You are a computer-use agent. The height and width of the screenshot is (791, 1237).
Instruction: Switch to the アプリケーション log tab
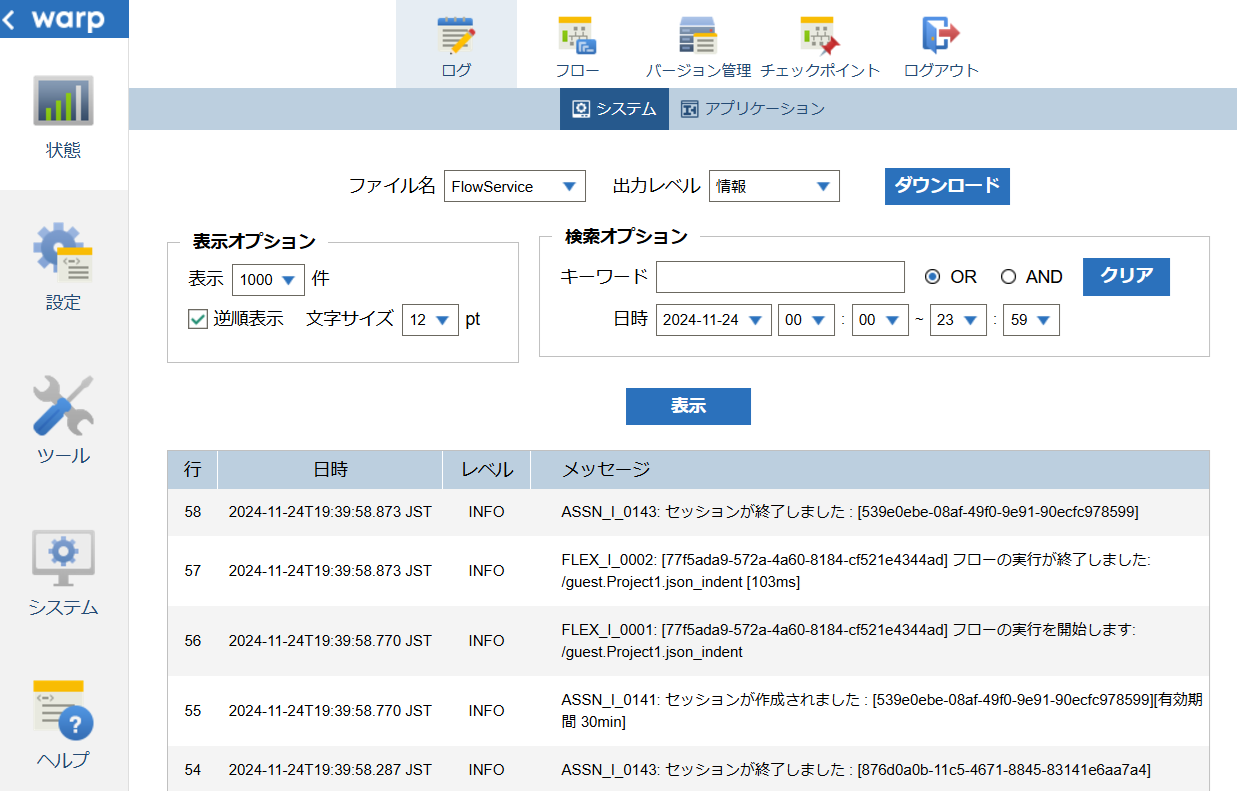click(x=752, y=109)
